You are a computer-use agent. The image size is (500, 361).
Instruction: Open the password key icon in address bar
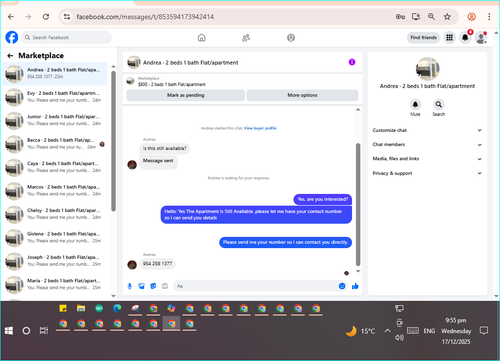pos(400,17)
